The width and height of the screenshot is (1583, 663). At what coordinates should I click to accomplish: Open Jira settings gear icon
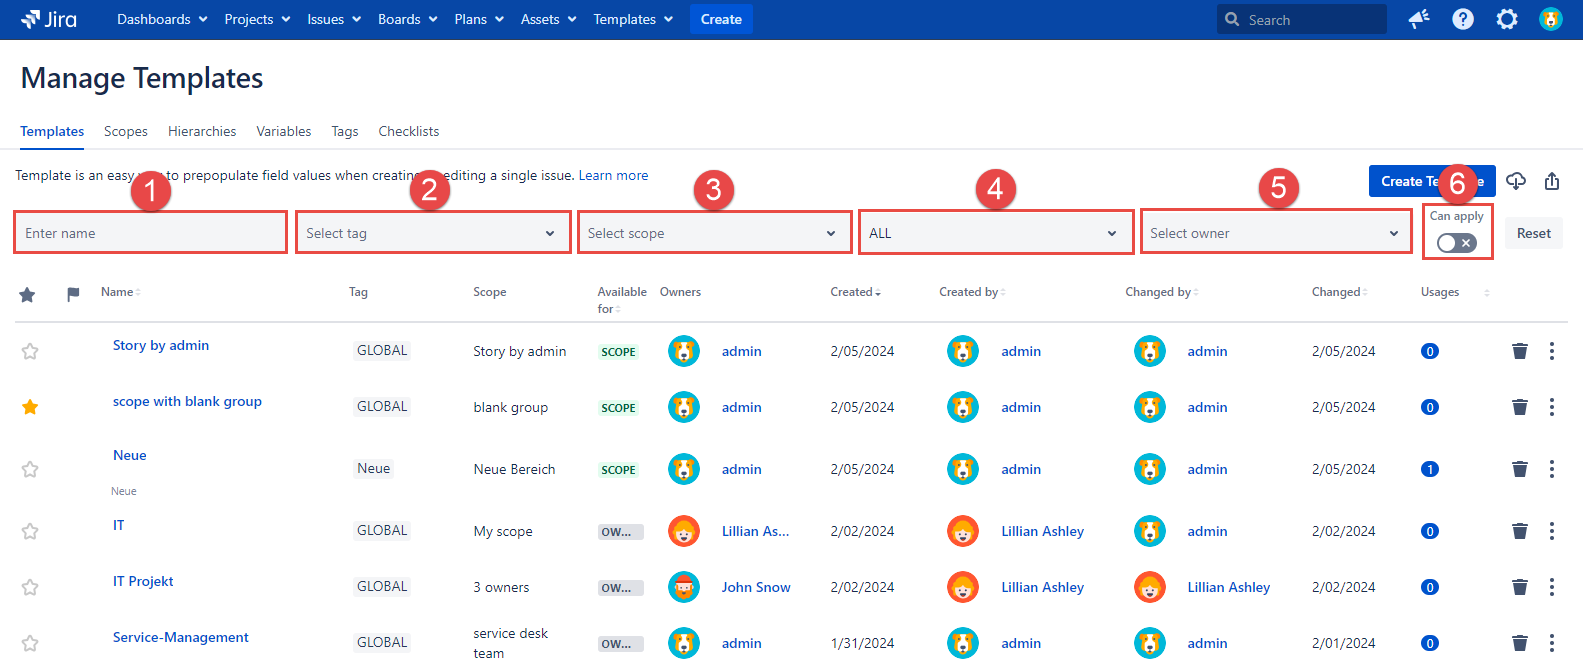click(1506, 19)
